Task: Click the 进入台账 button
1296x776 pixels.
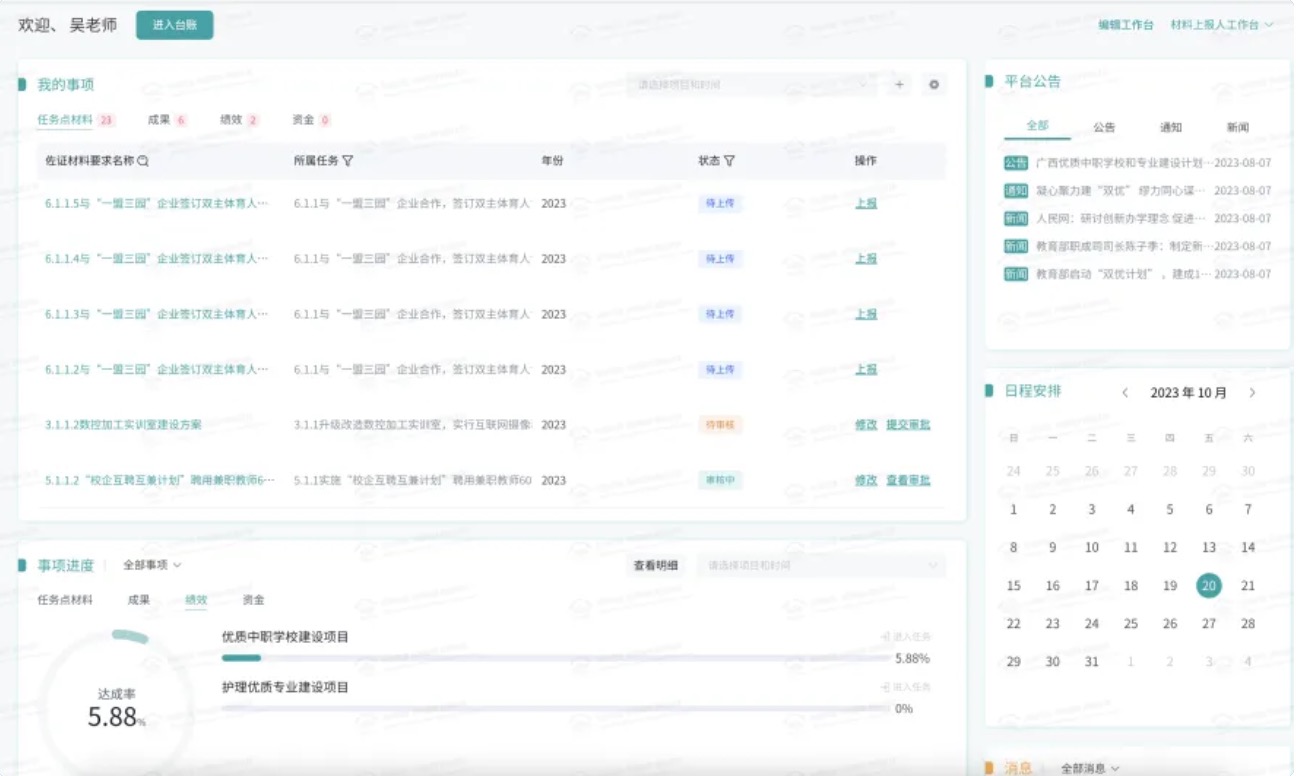Action: 175,25
